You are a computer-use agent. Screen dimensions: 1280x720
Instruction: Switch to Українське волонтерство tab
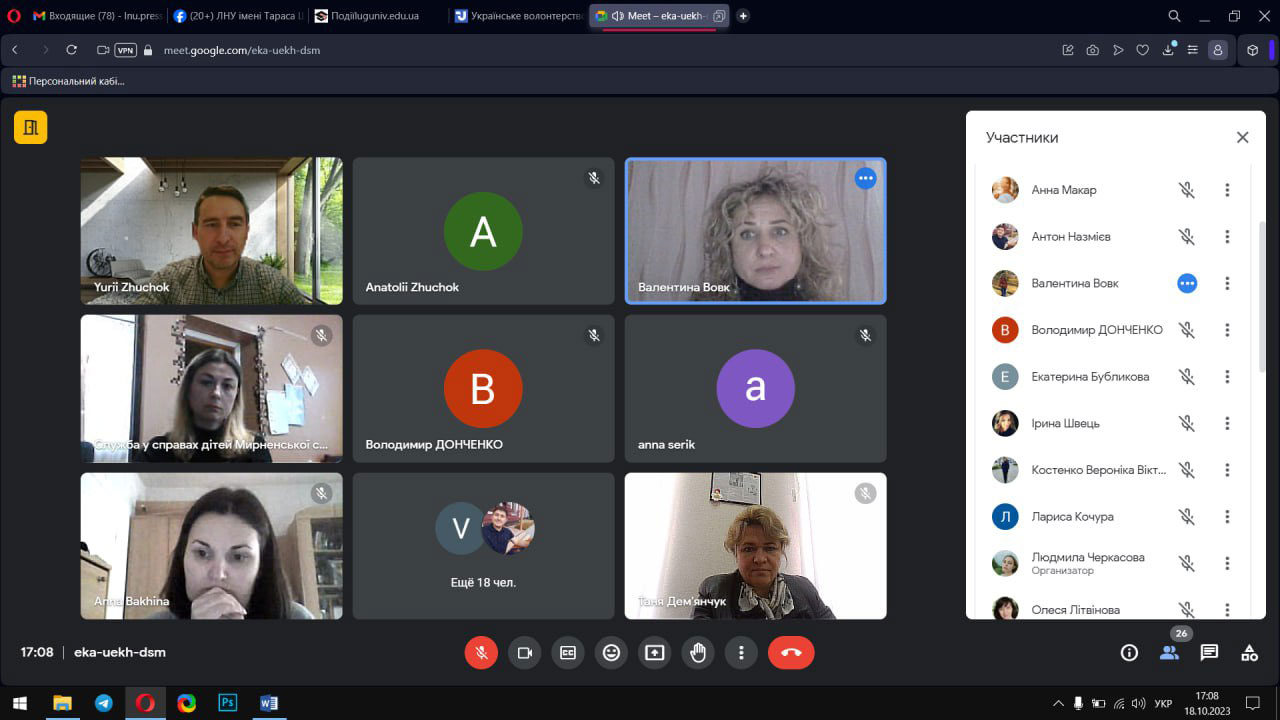(517, 16)
